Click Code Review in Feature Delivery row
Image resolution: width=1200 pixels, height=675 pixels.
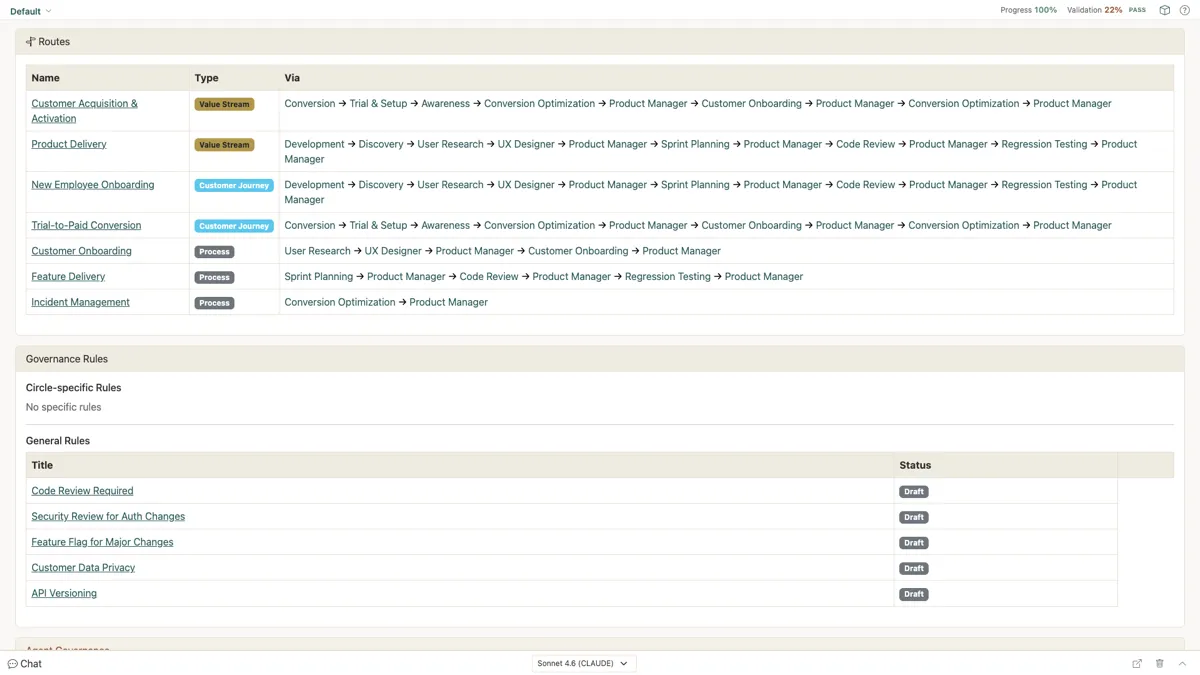[x=489, y=277]
